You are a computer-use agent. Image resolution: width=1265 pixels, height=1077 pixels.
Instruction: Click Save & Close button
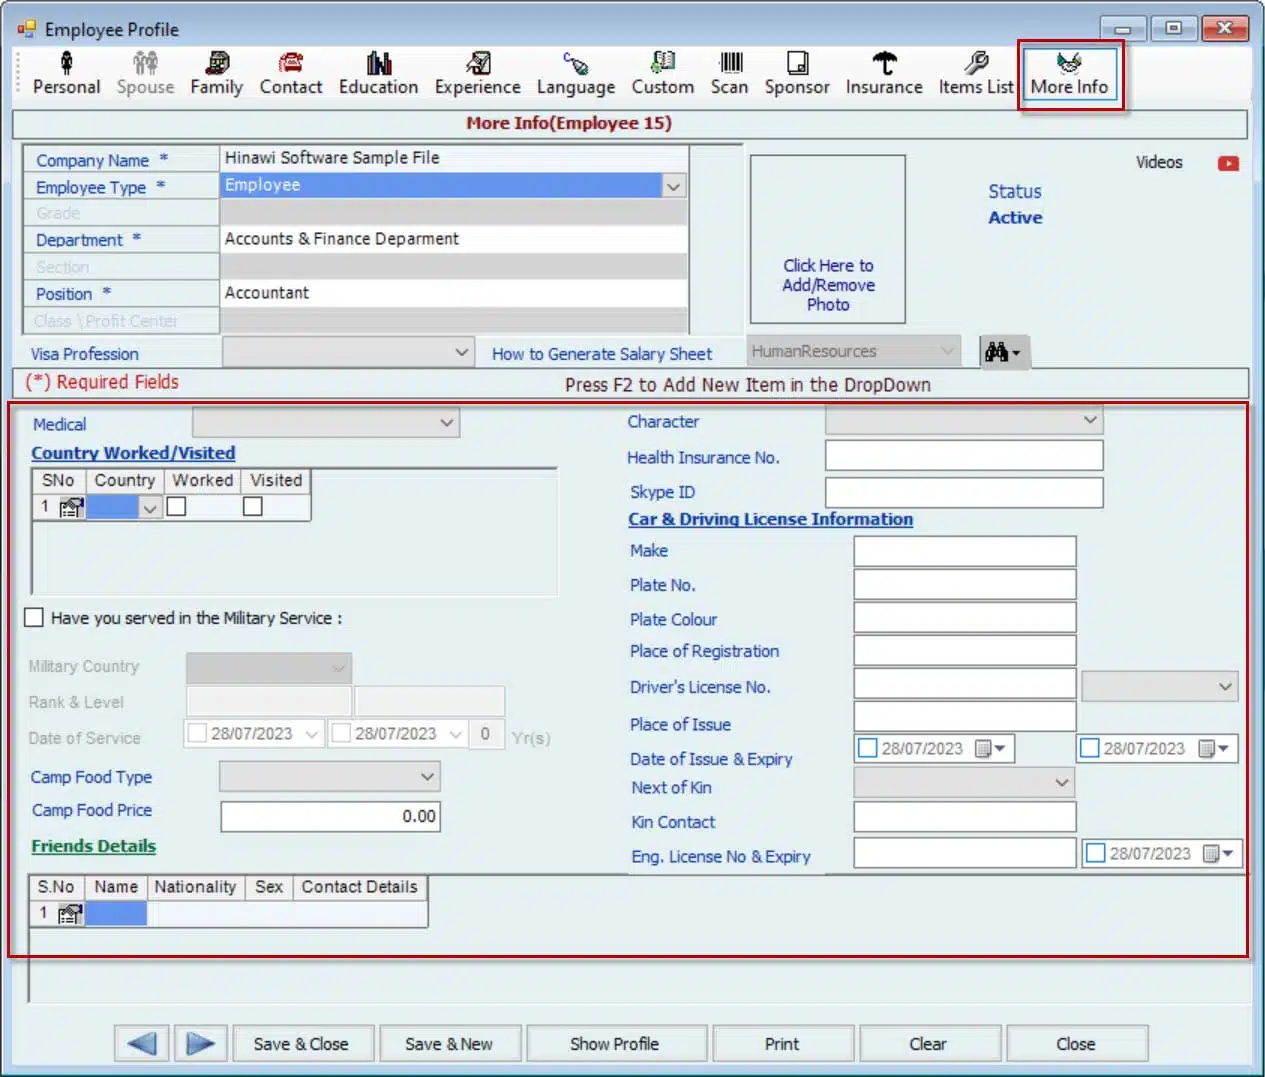tap(301, 1043)
